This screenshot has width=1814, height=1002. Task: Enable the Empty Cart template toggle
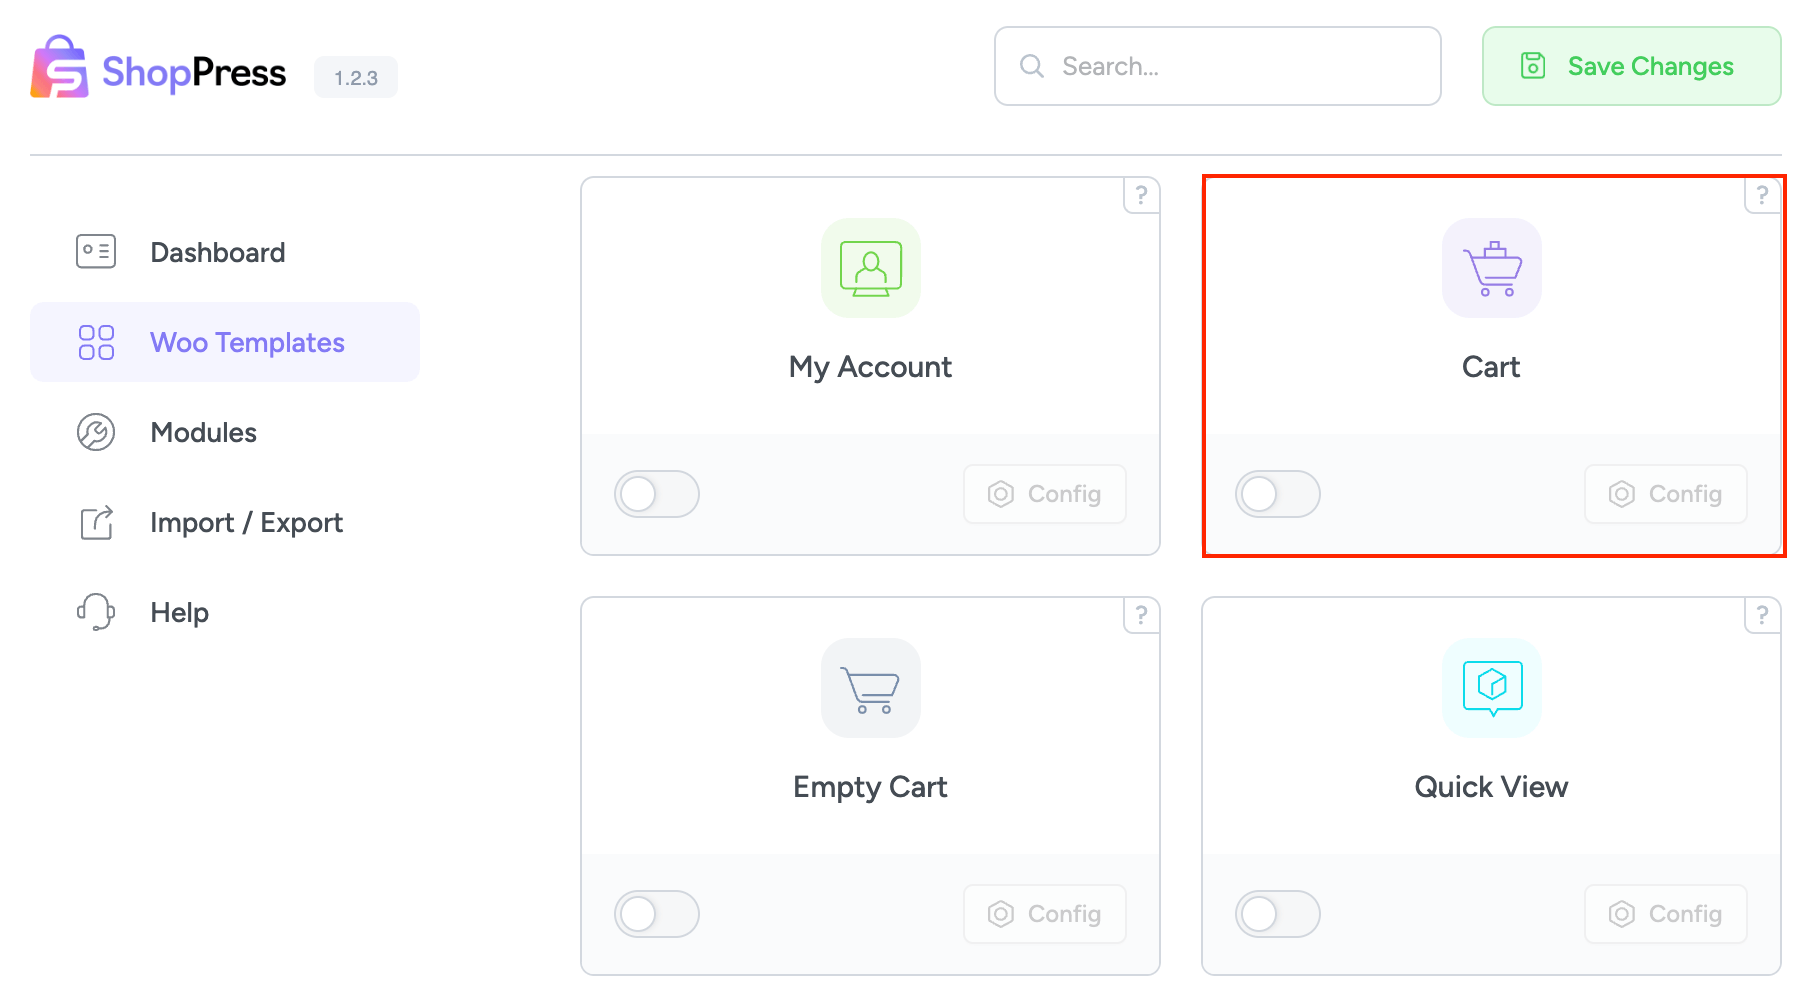point(657,913)
